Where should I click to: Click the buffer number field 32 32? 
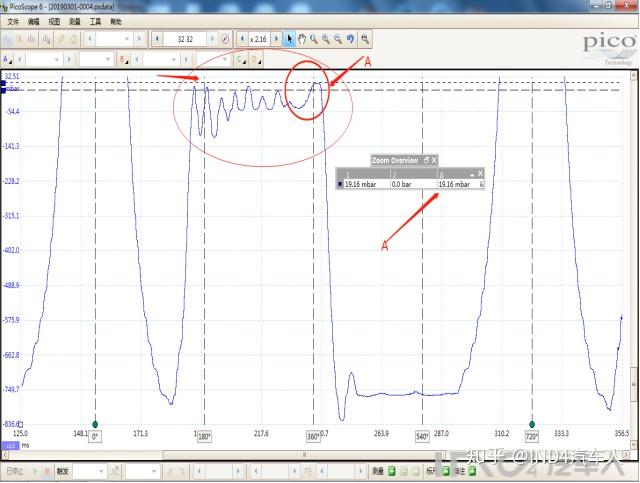point(185,39)
